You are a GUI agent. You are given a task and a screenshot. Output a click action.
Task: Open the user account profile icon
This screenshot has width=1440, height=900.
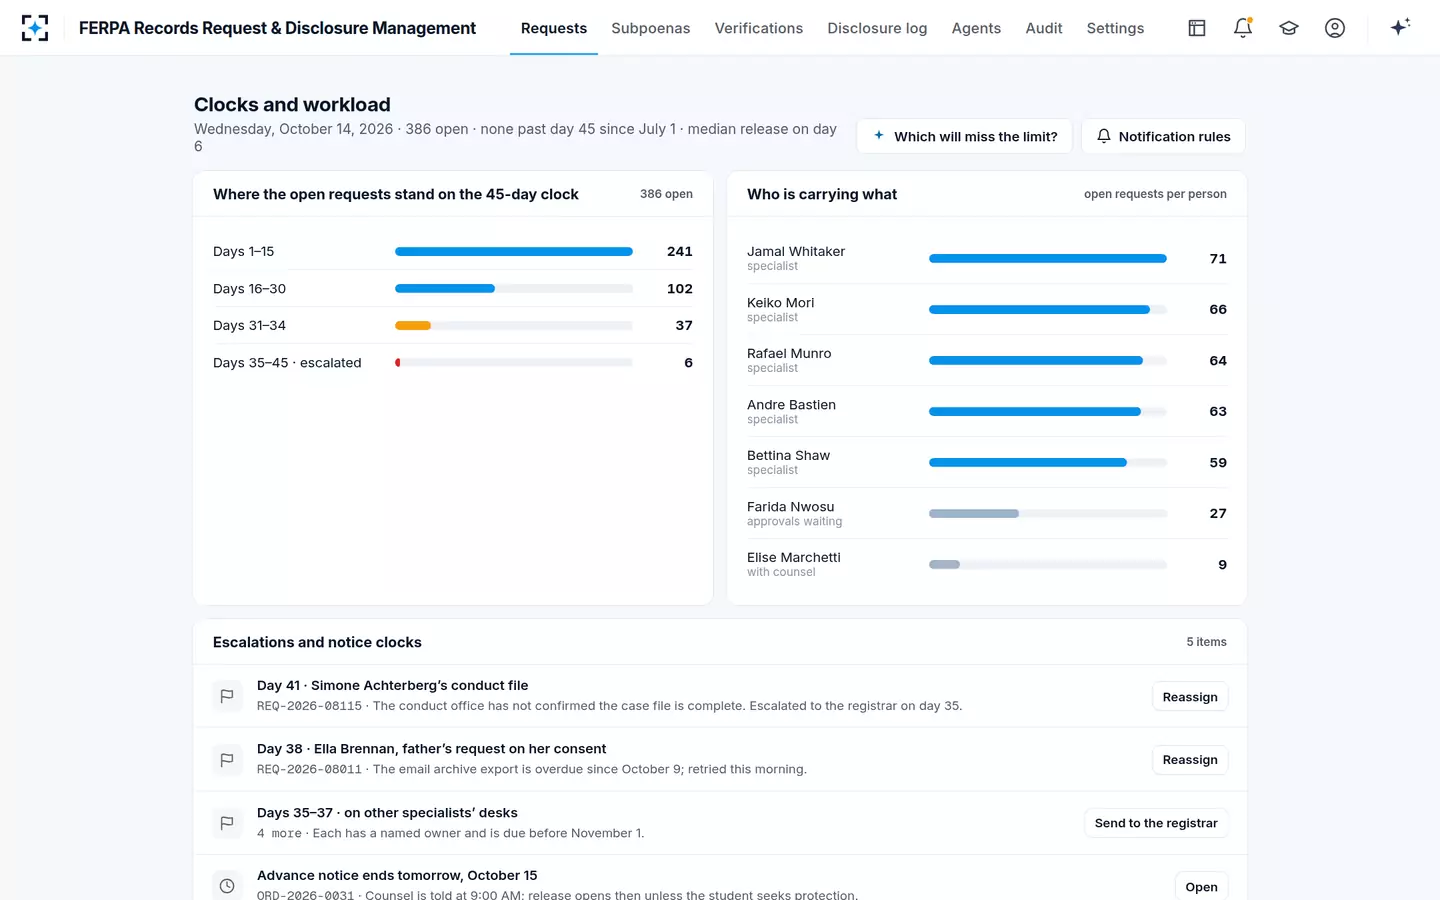coord(1335,28)
